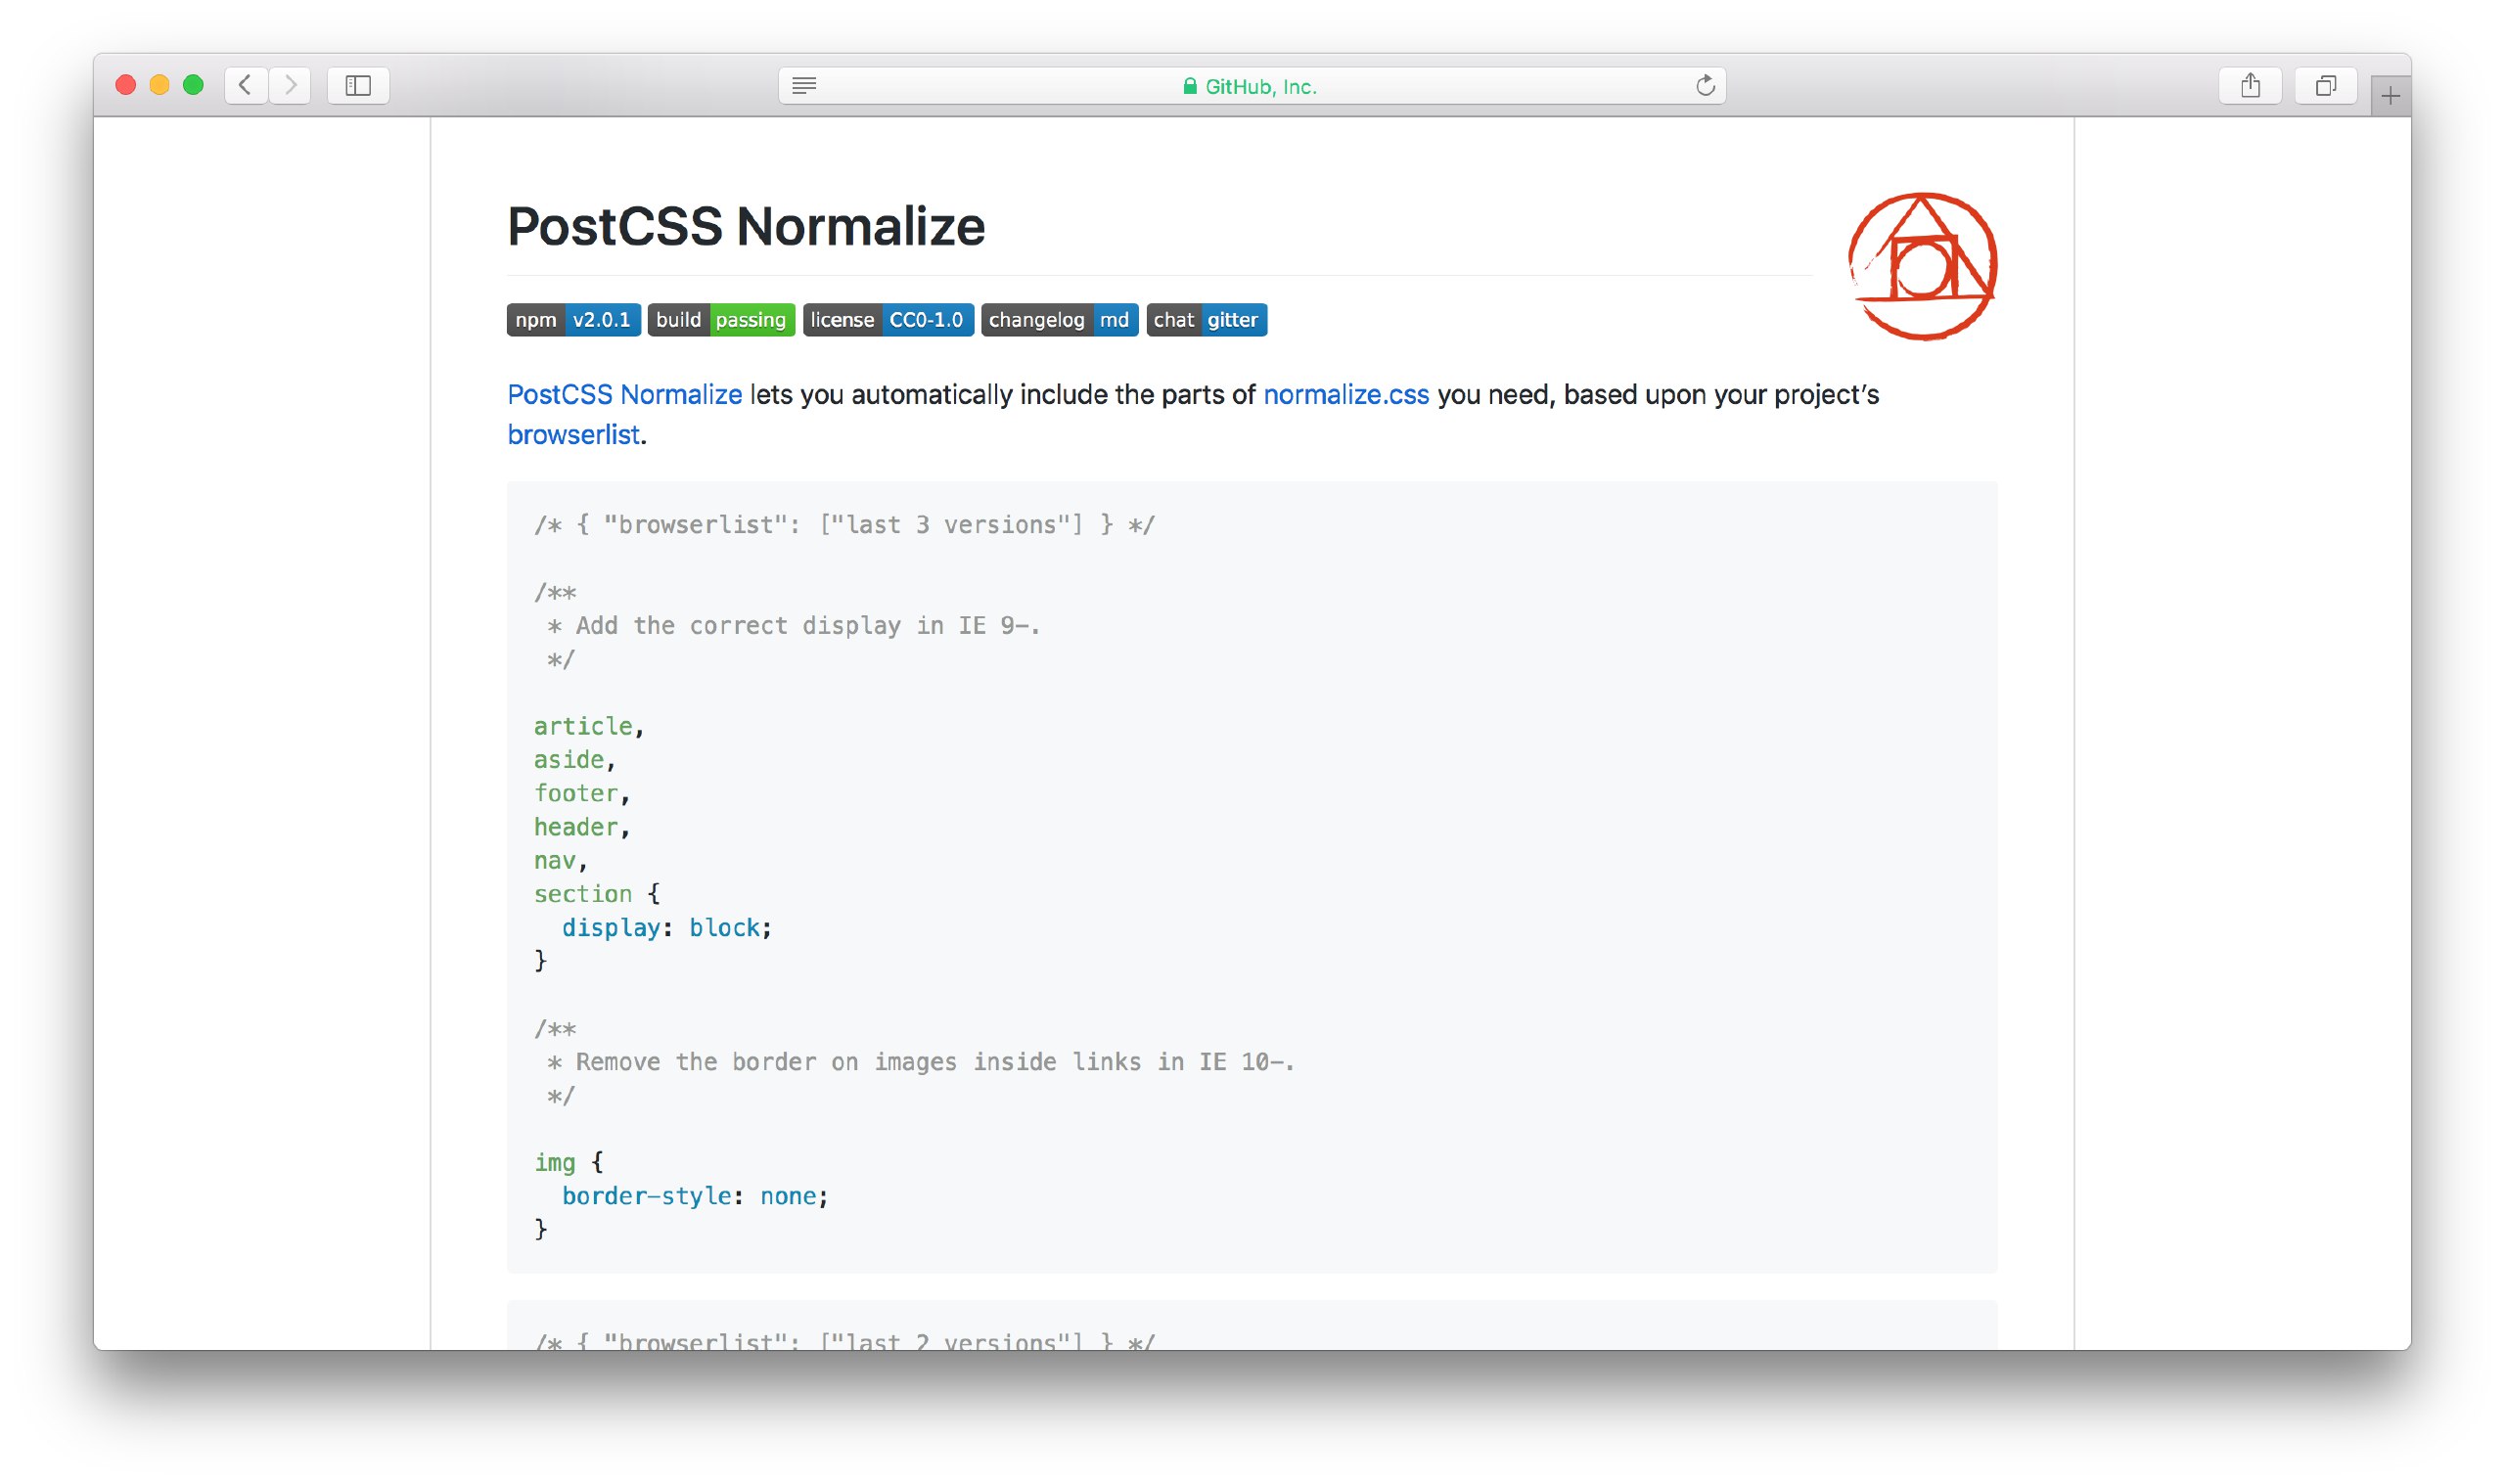Viewport: 2505px width, 1484px height.
Task: Click the 'last 3 versions' comment line
Action: click(844, 525)
